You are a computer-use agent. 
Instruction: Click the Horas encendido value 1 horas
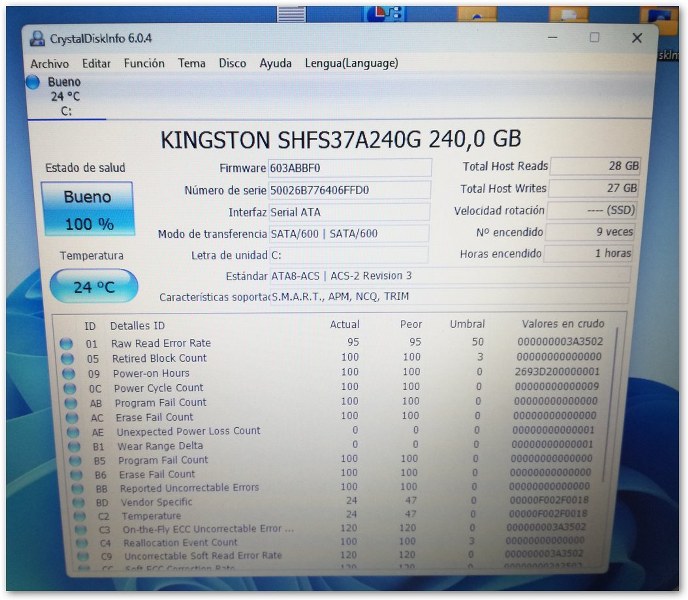[589, 253]
